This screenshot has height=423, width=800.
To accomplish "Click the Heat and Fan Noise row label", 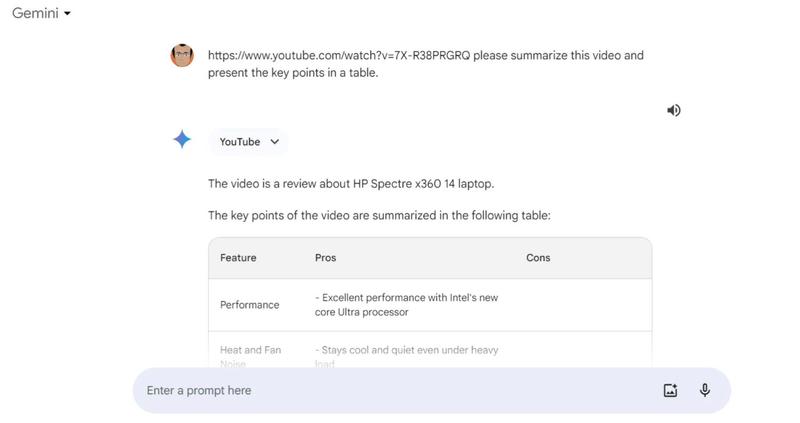I will coord(250,352).
